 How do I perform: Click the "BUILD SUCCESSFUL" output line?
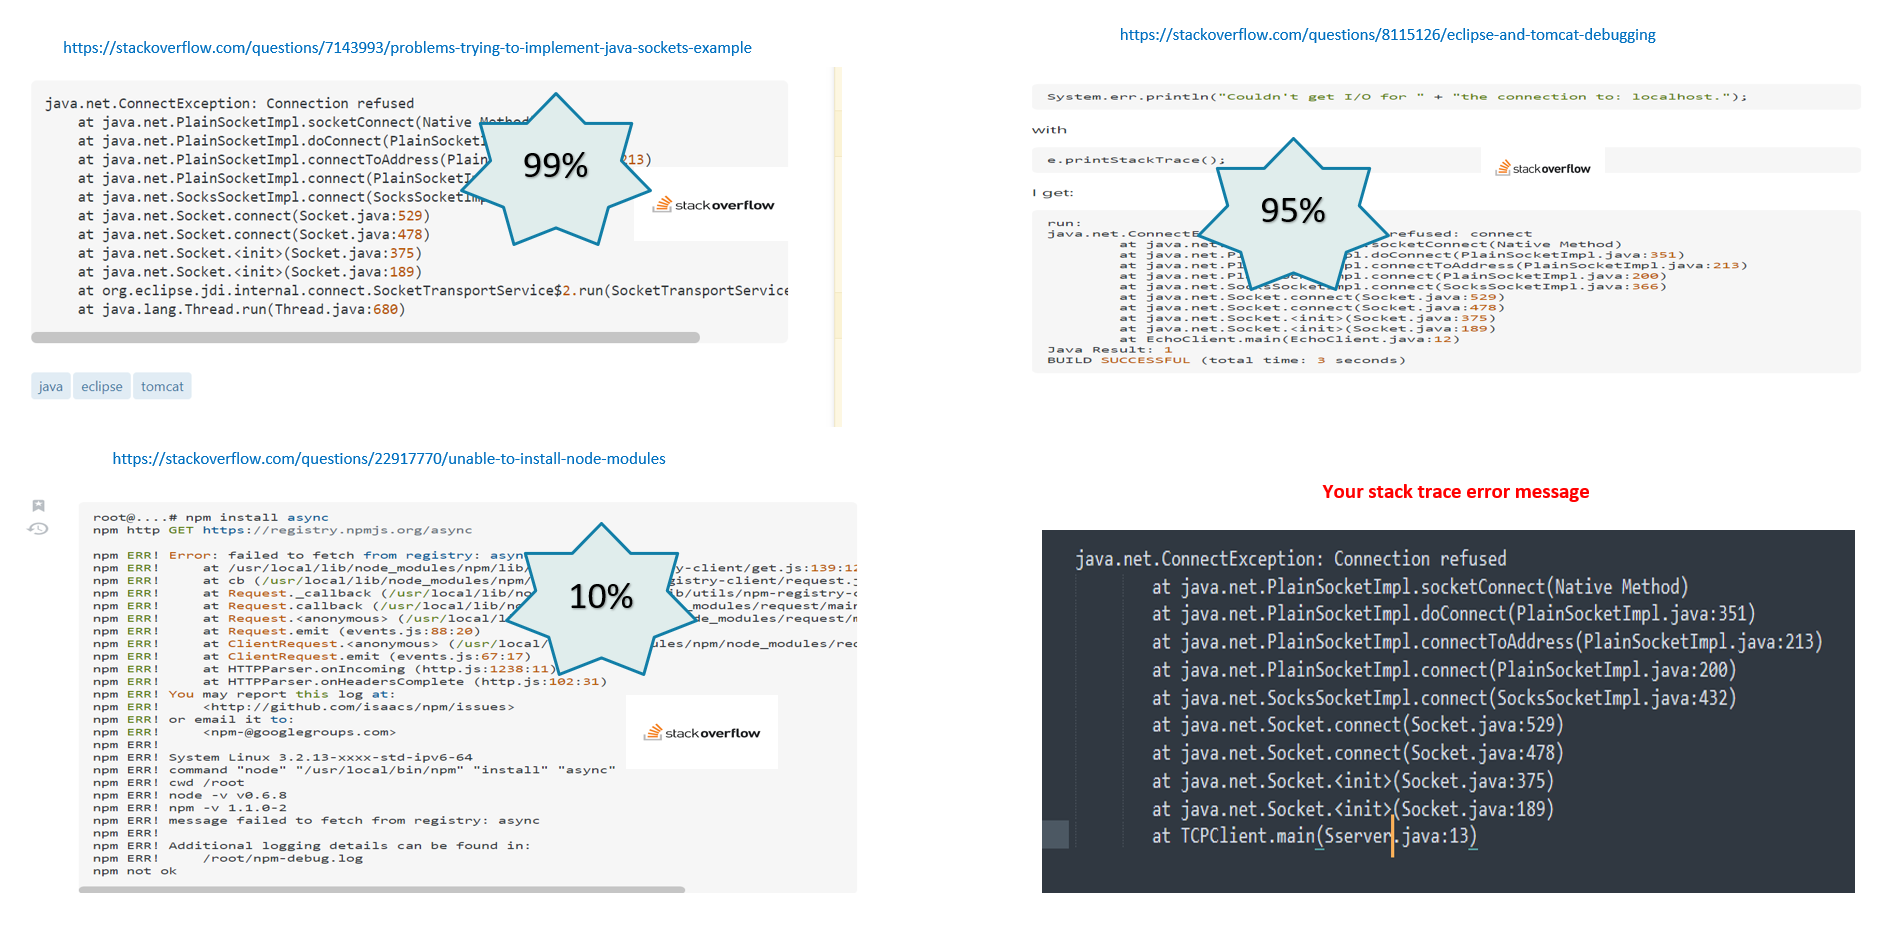1226,360
